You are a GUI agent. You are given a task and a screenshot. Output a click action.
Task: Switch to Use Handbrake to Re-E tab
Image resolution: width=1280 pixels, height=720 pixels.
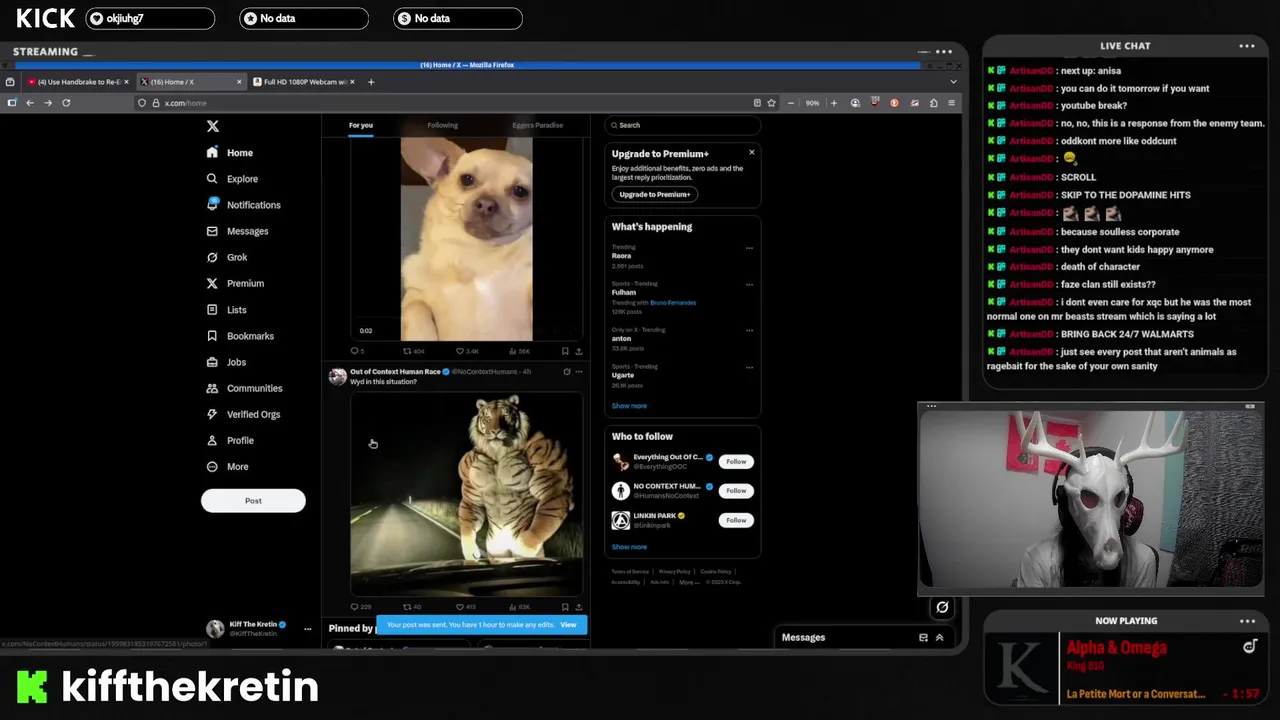(79, 82)
